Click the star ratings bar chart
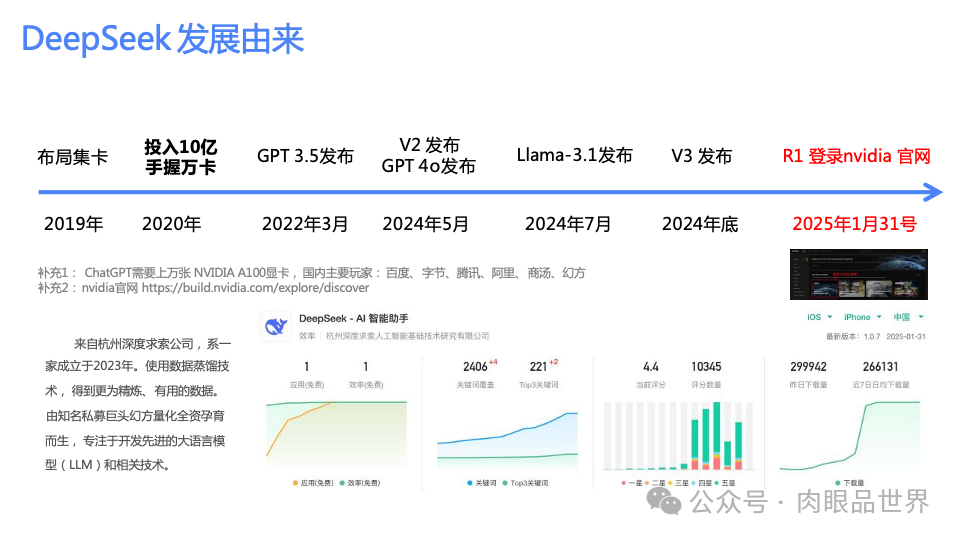This screenshot has width=960, height=540. (x=678, y=435)
